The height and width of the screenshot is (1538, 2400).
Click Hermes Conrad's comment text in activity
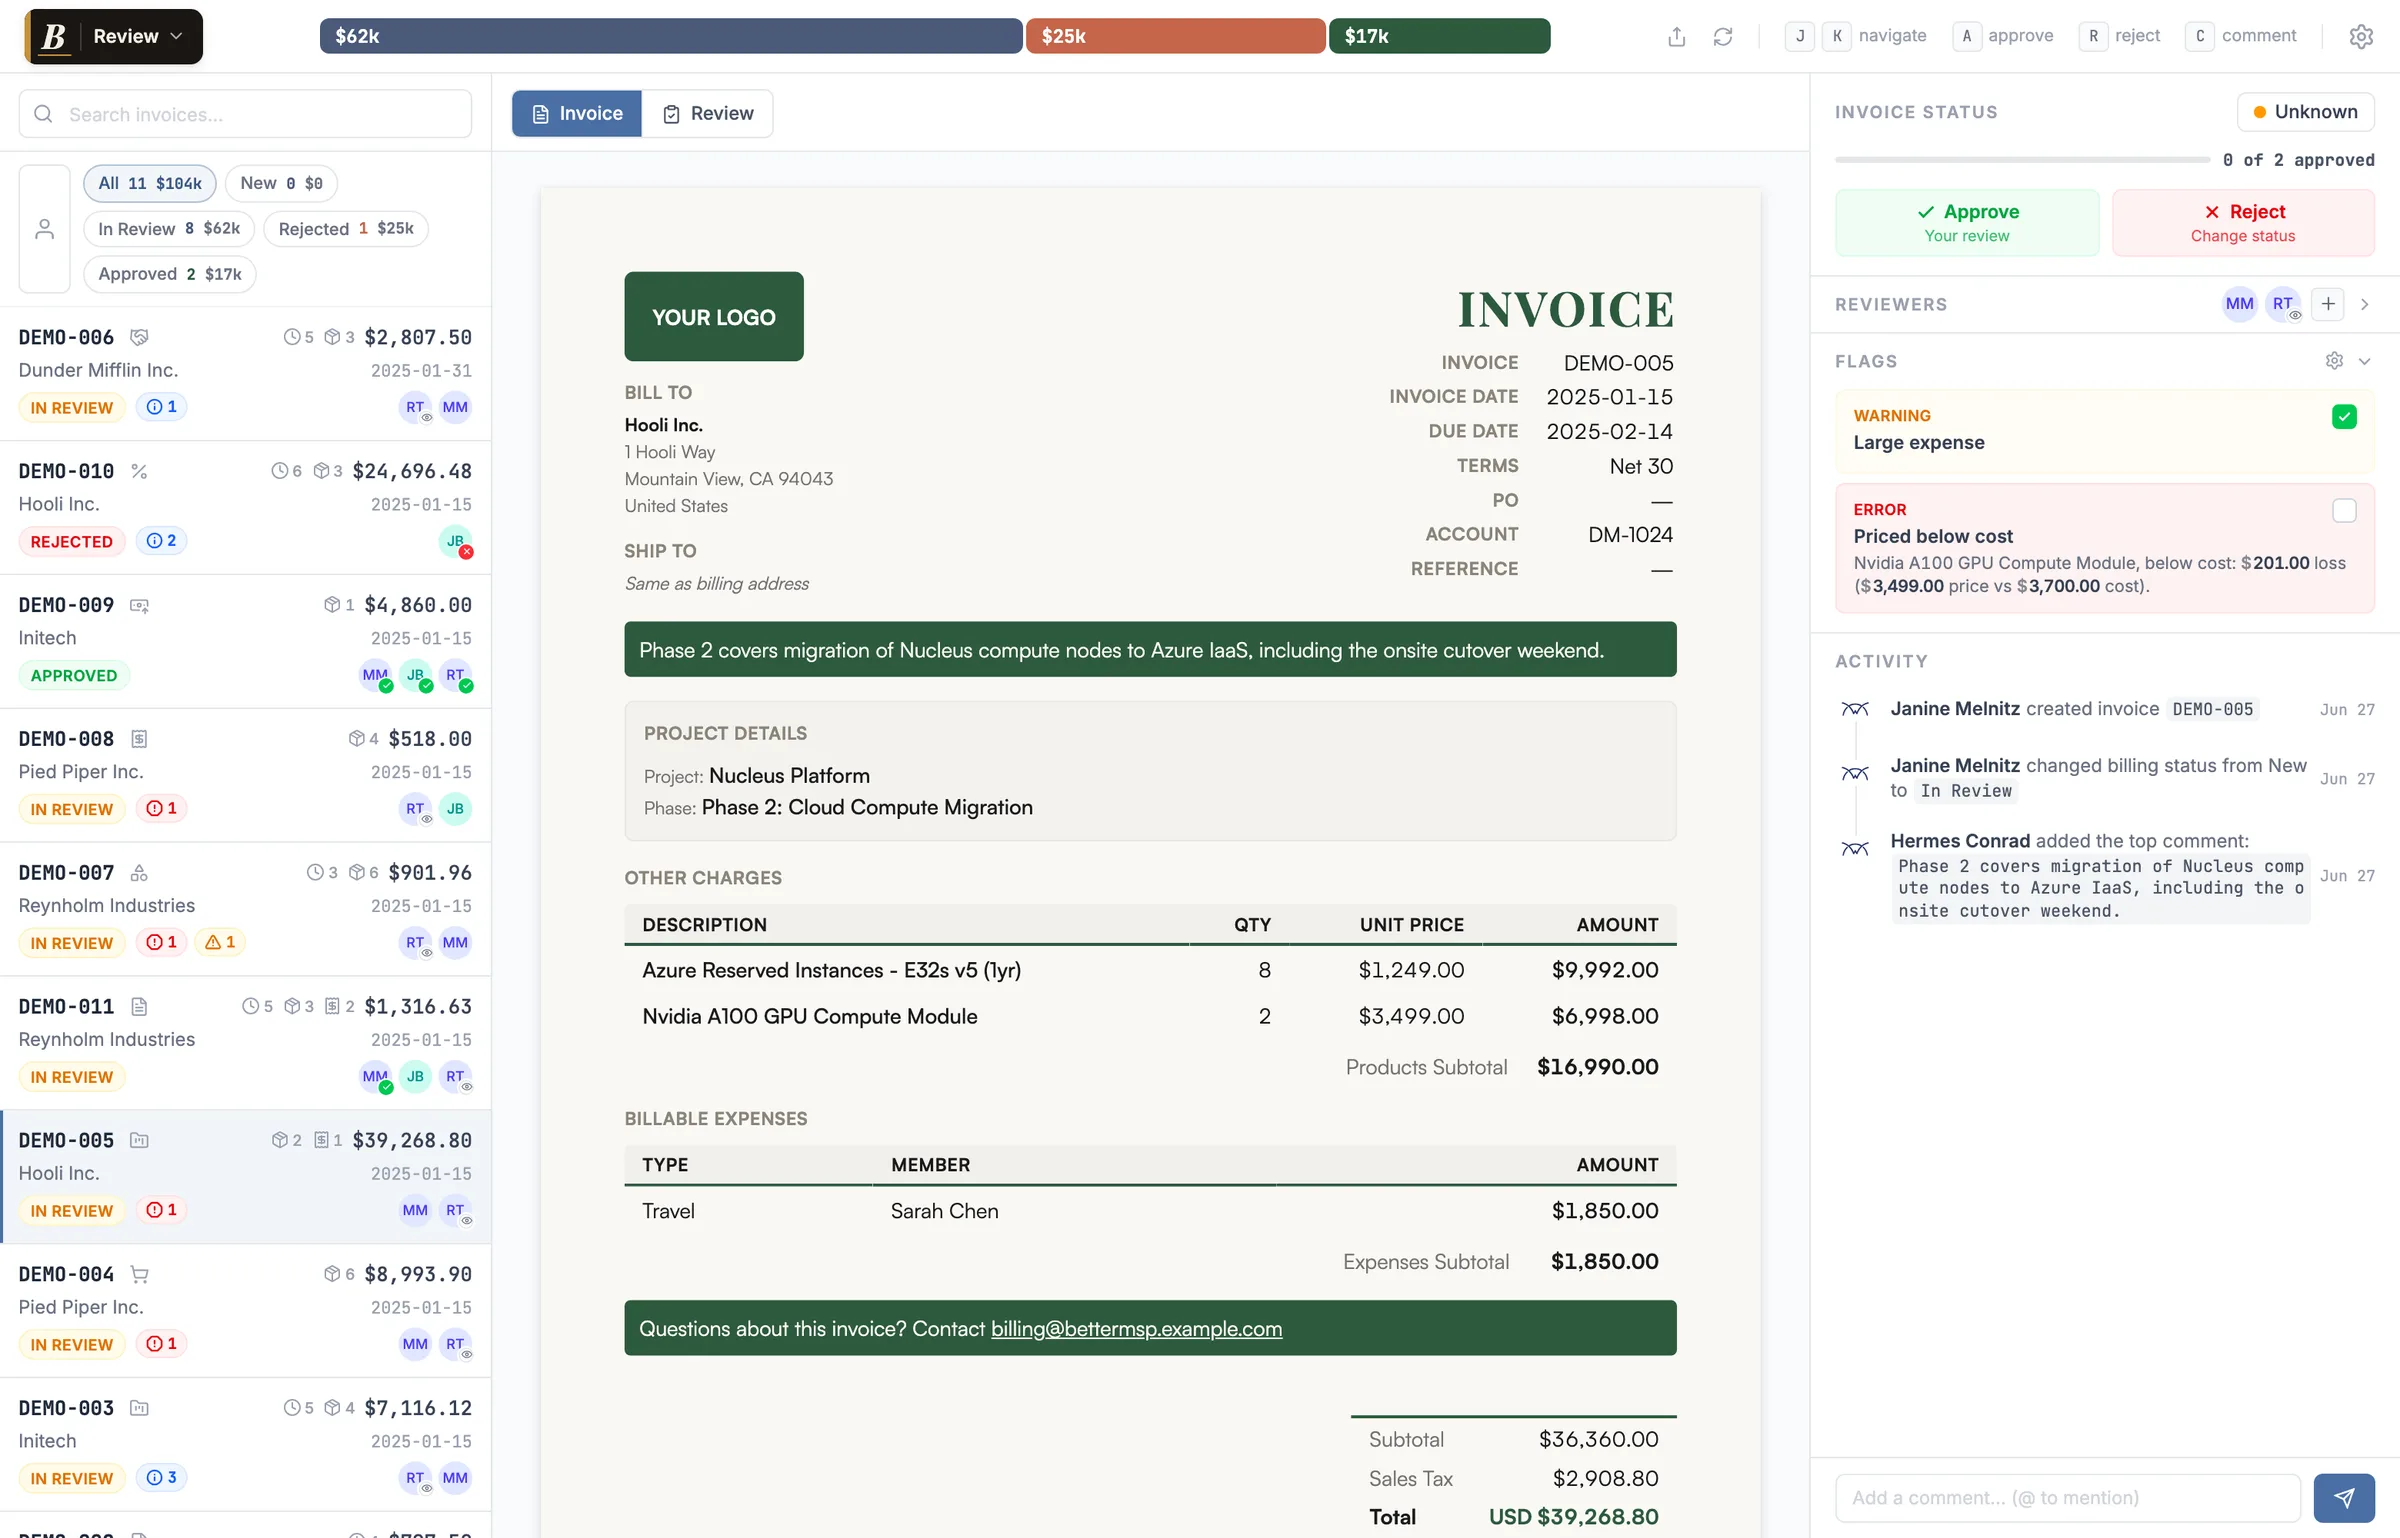point(2100,888)
